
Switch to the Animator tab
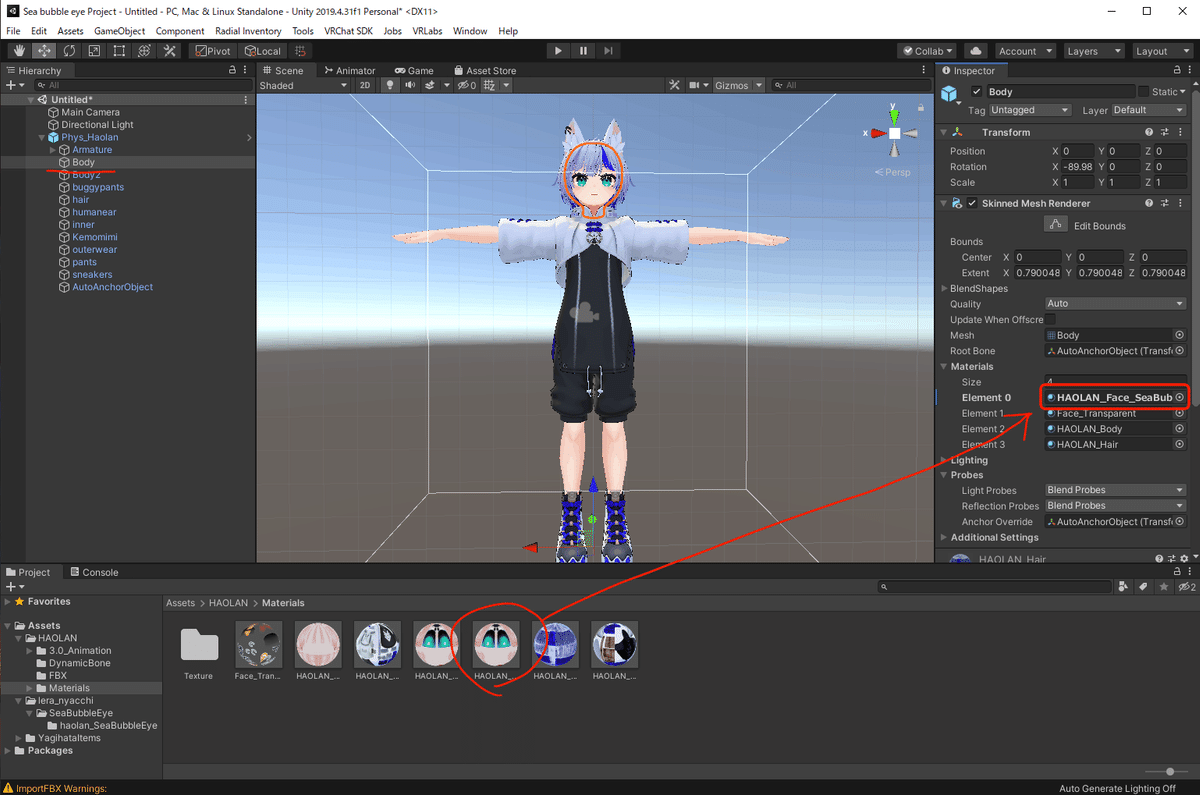(348, 71)
